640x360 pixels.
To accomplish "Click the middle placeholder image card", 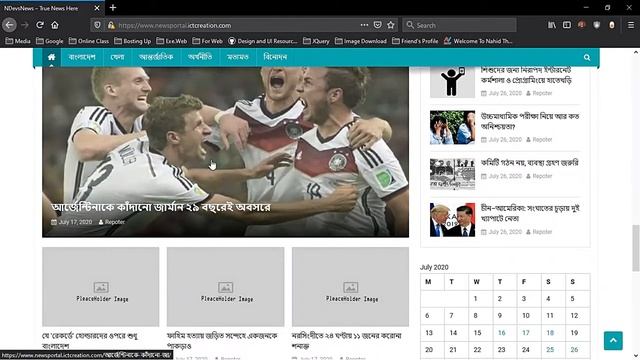I will (x=226, y=287).
